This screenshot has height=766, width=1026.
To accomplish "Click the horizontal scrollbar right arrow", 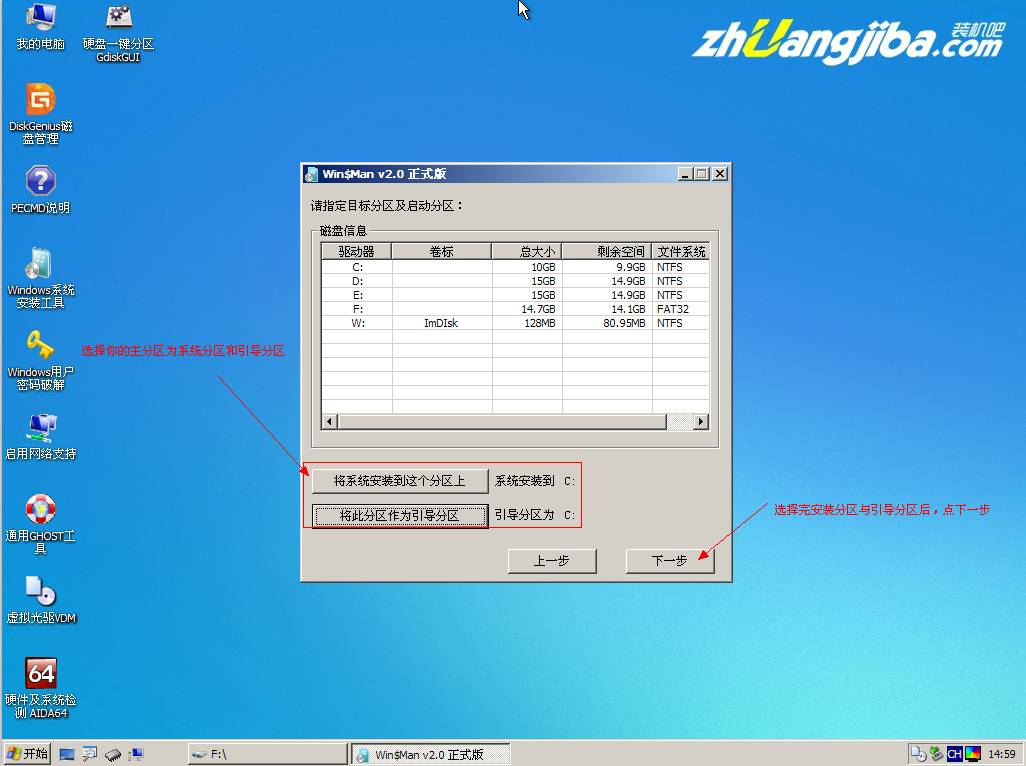I will [x=699, y=422].
